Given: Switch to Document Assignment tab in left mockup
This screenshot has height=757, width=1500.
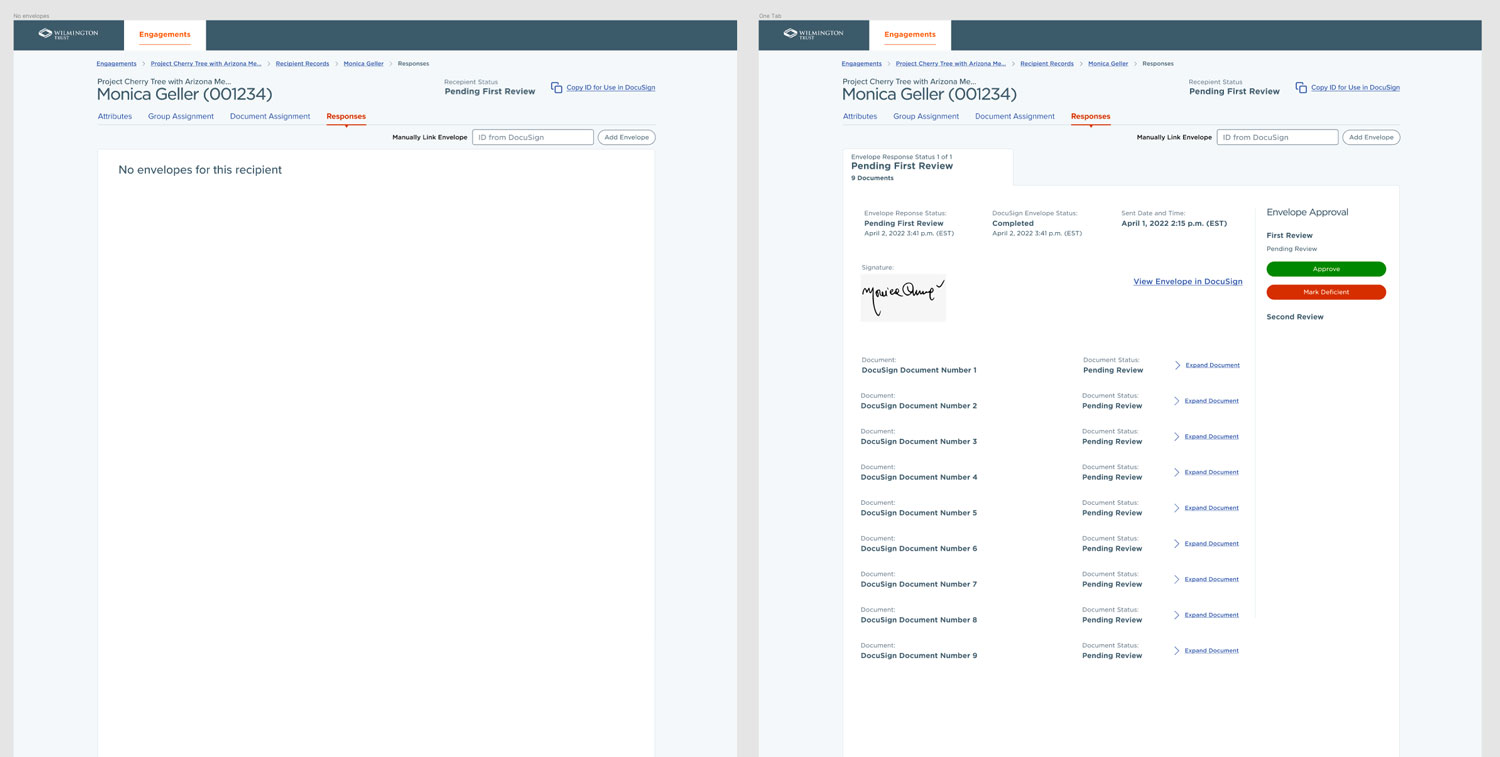Looking at the screenshot, I should pyautogui.click(x=270, y=116).
